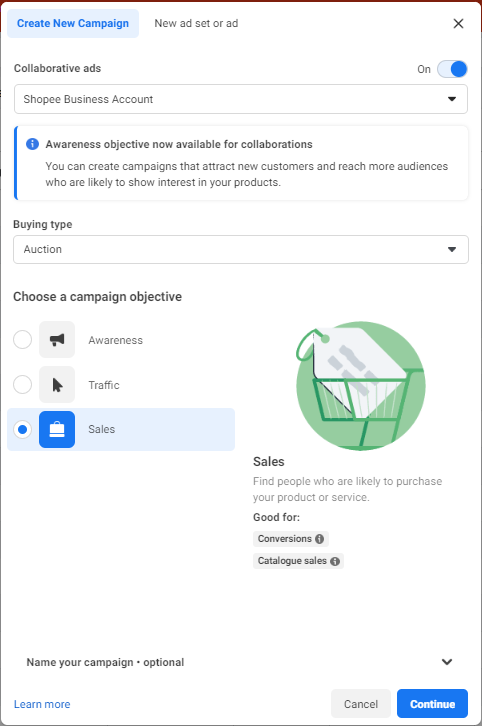
Task: Select the Traffic radio button
Action: point(23,385)
